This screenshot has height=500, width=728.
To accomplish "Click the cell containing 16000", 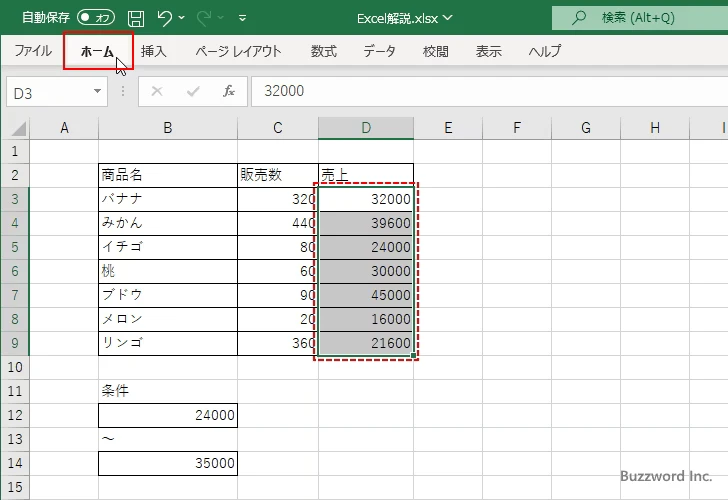I will pyautogui.click(x=366, y=319).
